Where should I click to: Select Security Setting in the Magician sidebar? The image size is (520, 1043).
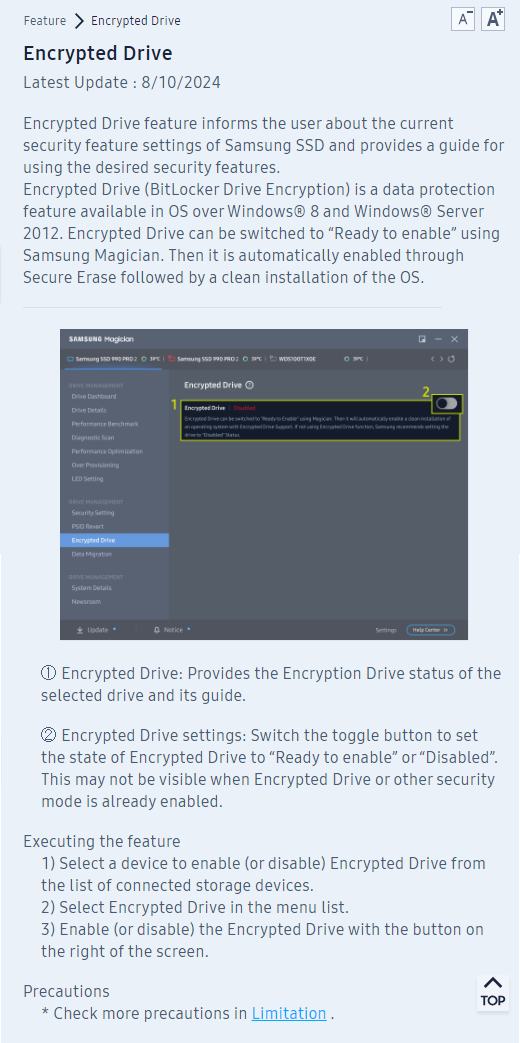[x=93, y=513]
